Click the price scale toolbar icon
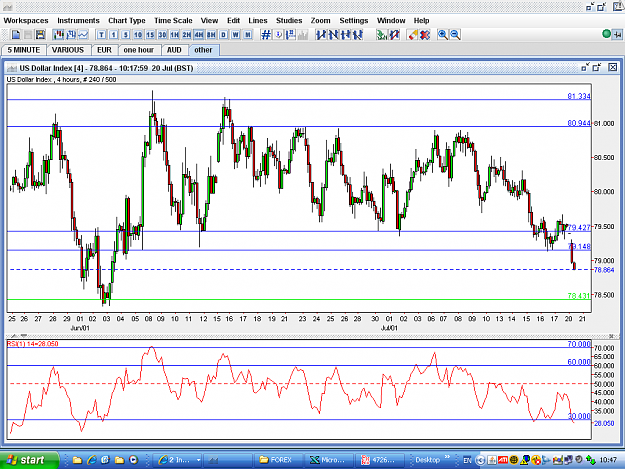Viewport: 625px width, 469px height. 291,35
